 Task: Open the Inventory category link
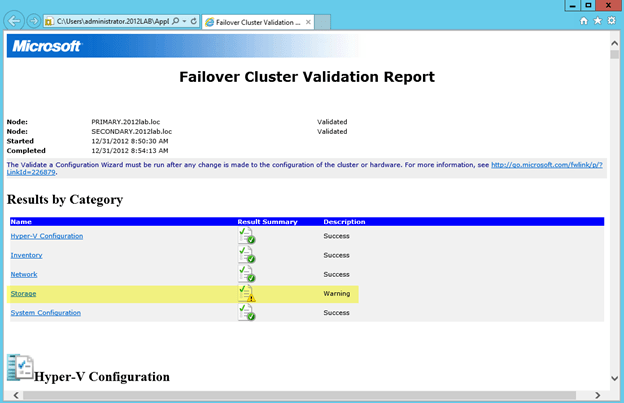pos(26,255)
